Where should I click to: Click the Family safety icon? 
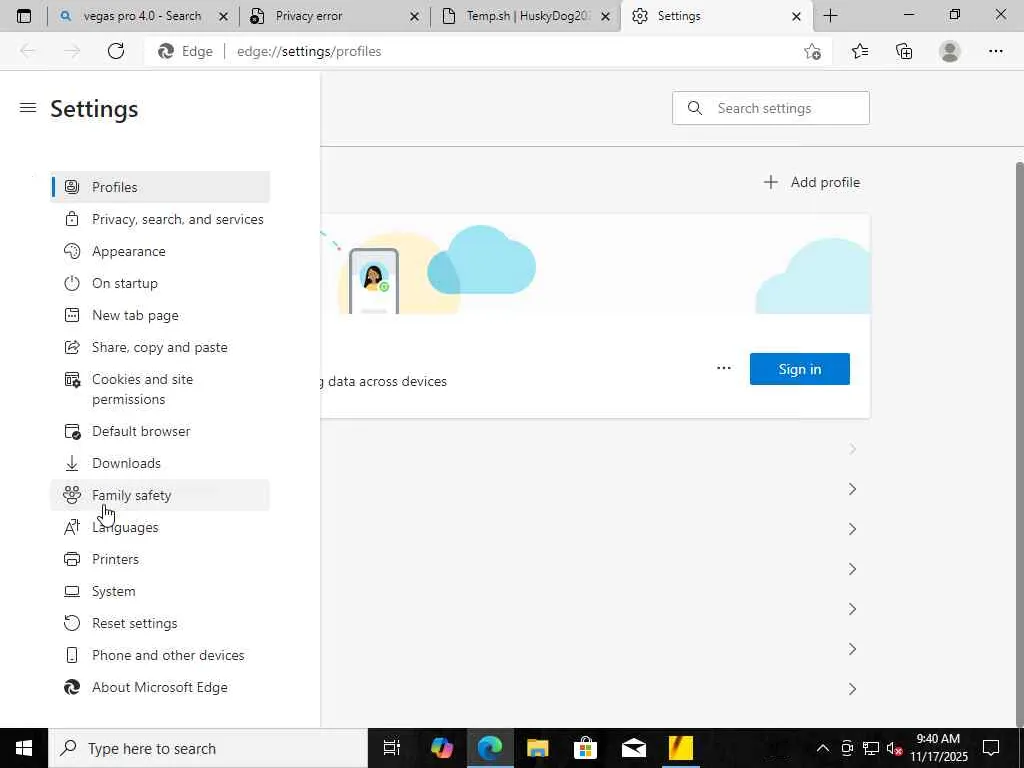tap(72, 496)
